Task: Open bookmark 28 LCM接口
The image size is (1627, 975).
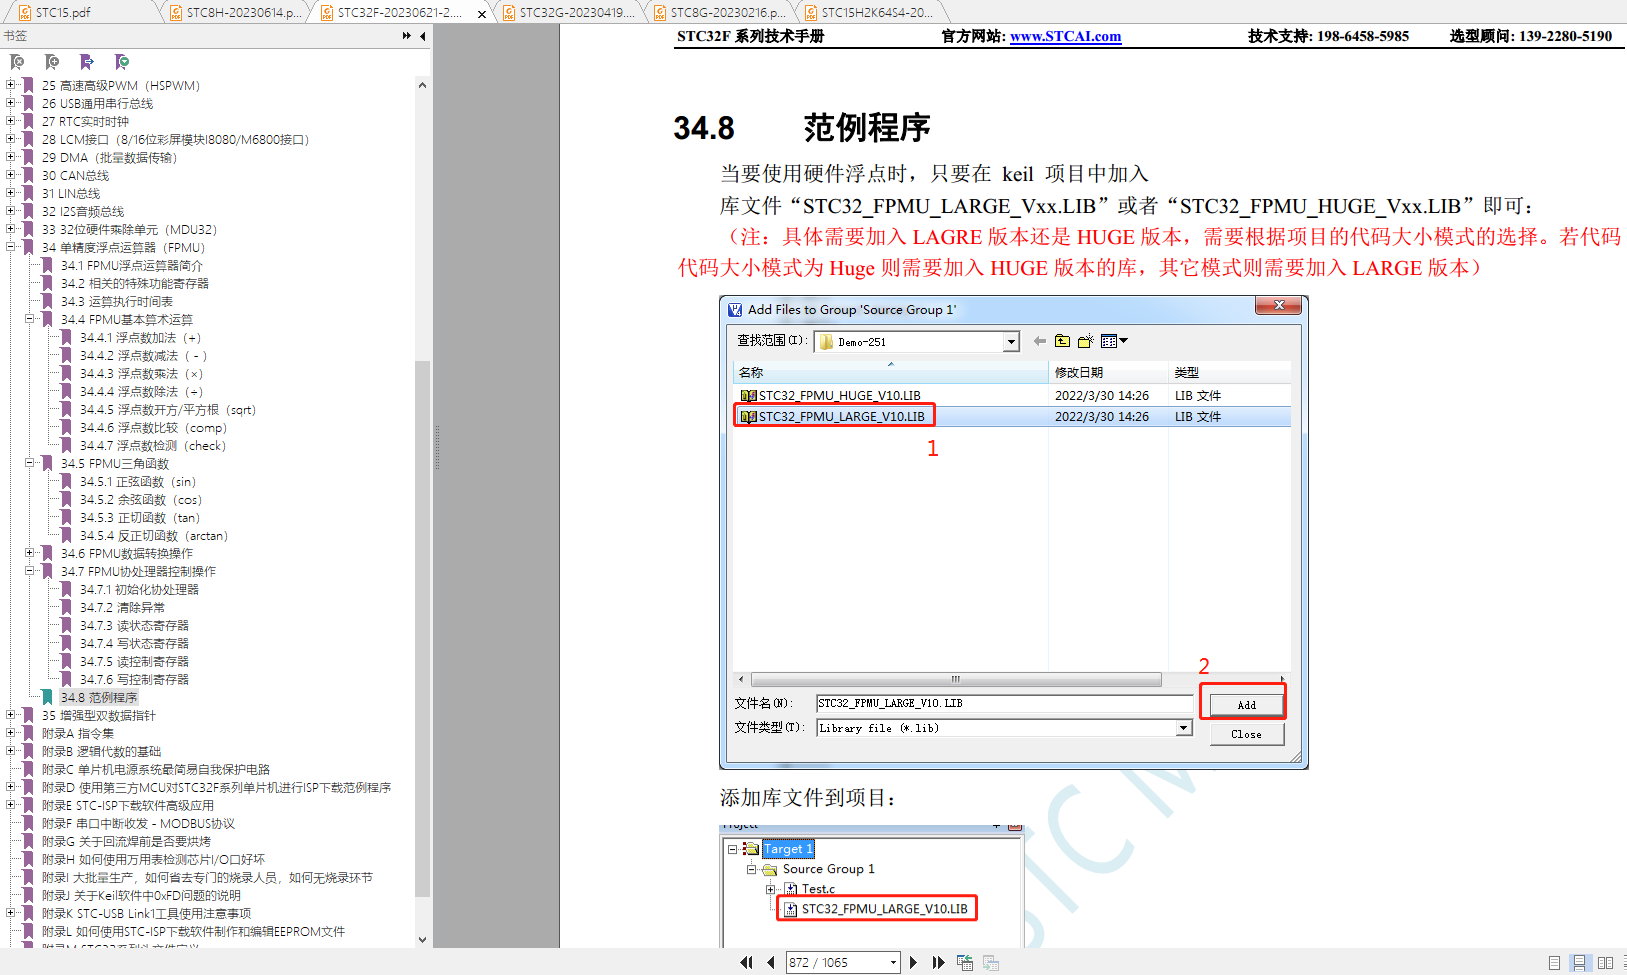Action: [176, 139]
